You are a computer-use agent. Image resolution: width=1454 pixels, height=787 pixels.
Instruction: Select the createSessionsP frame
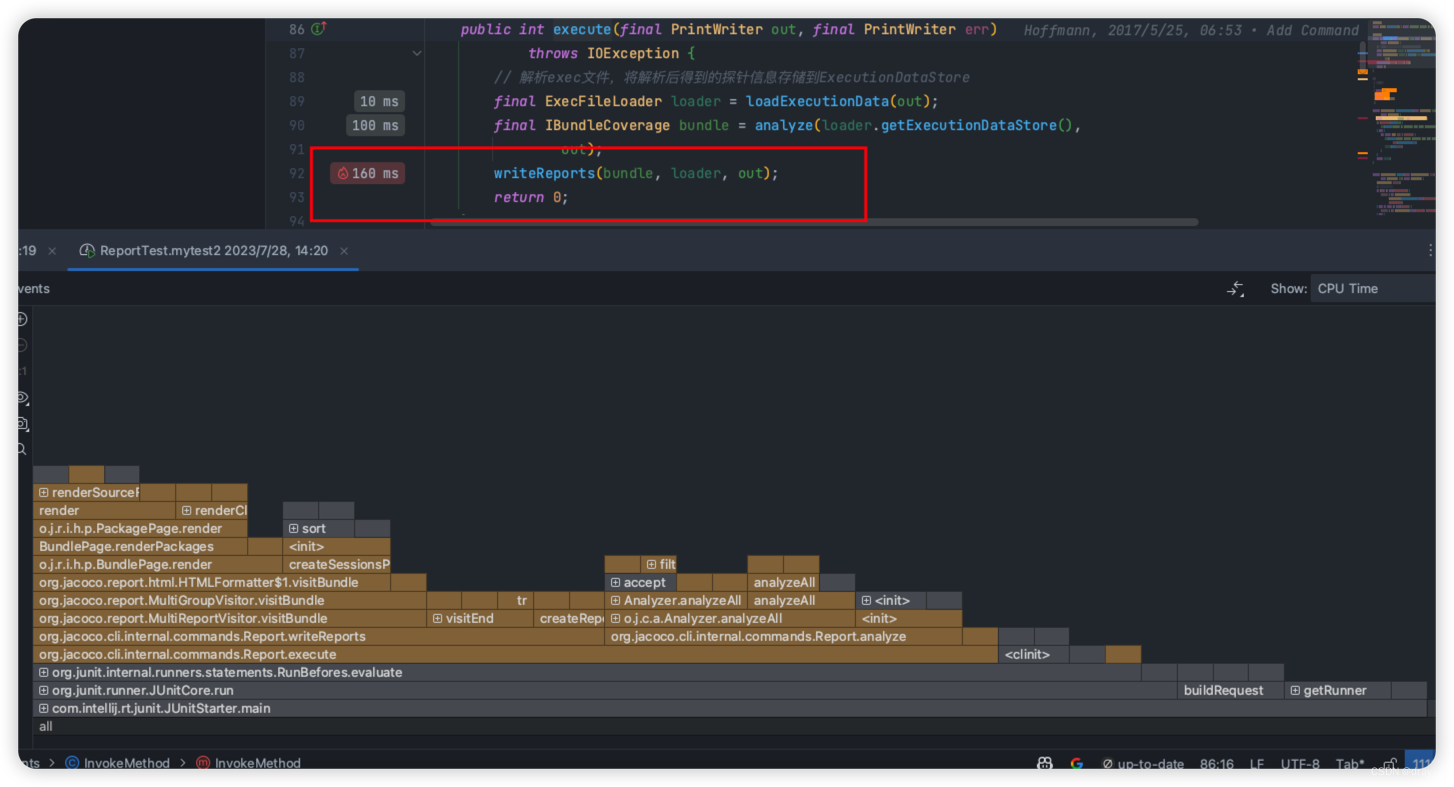tap(337, 565)
